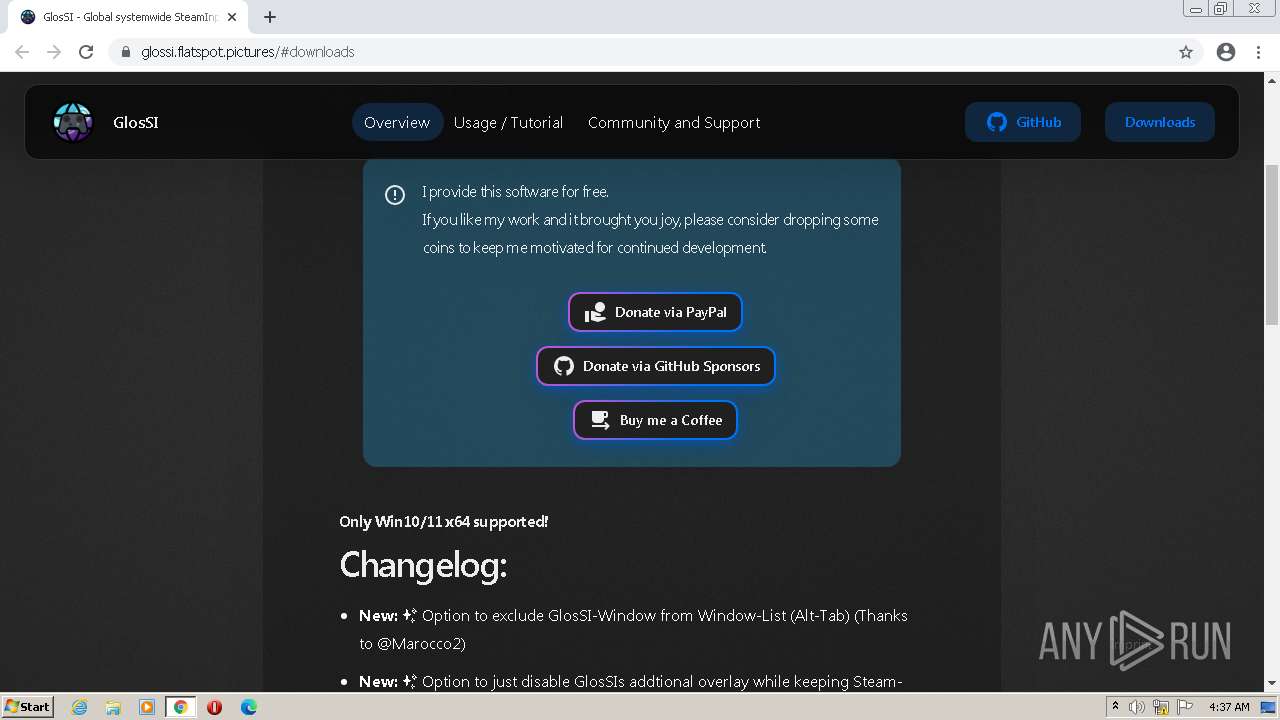Open File Explorer from taskbar
Image resolution: width=1280 pixels, height=720 pixels.
[113, 707]
